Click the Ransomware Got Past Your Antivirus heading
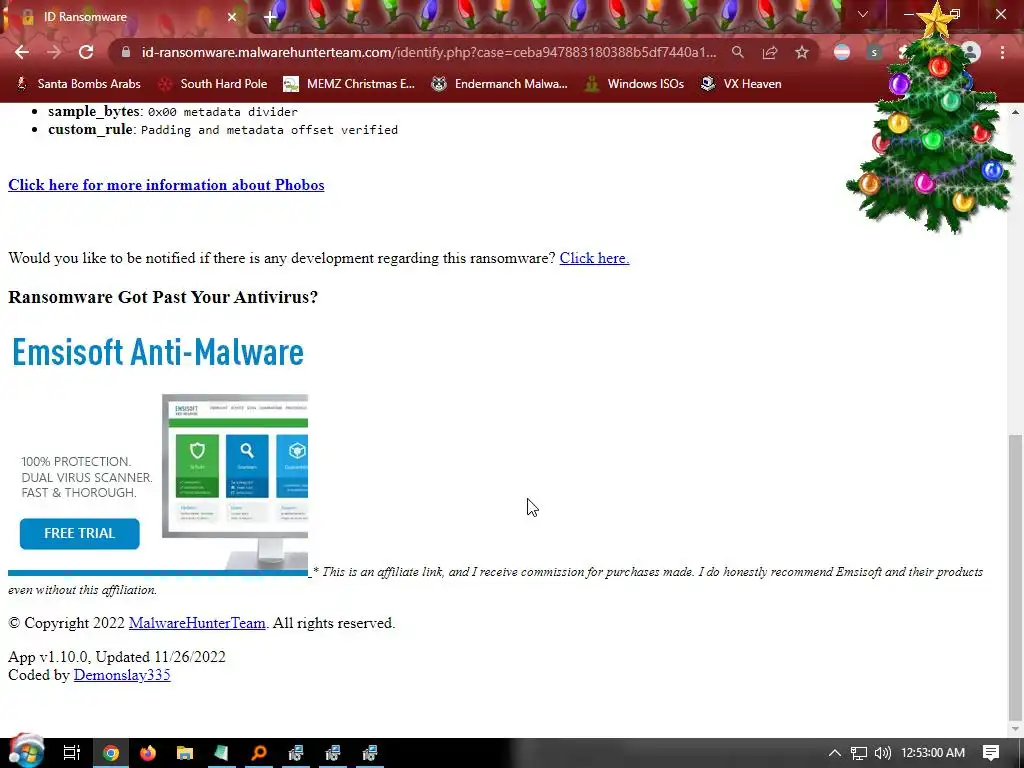The width and height of the screenshot is (1024, 768). (163, 297)
